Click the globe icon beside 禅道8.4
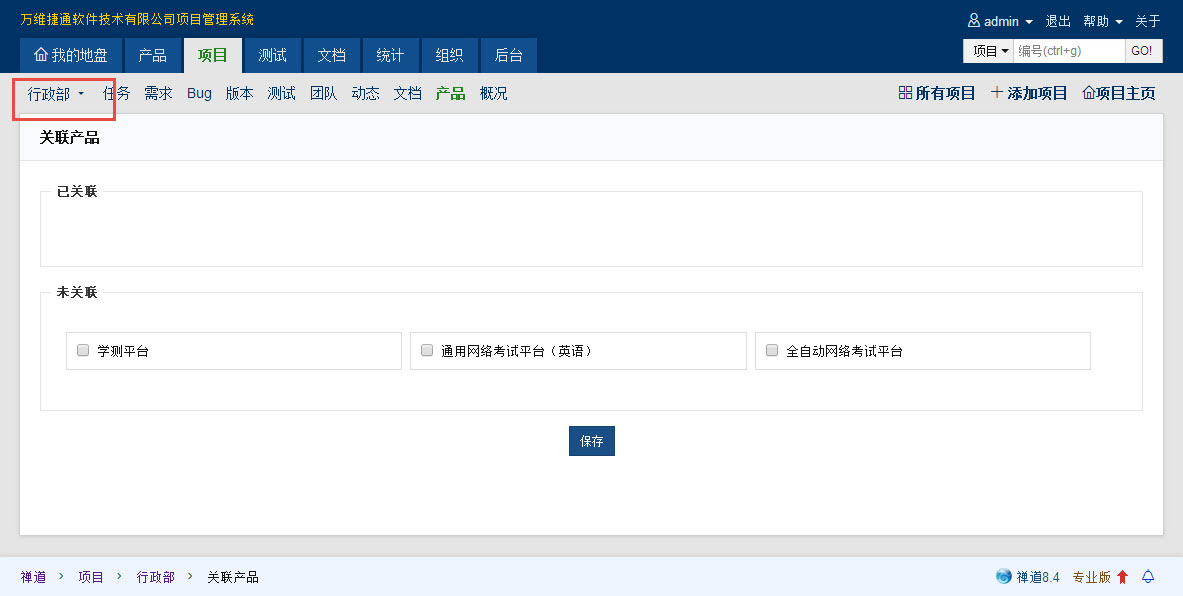The width and height of the screenshot is (1183, 596). (x=1003, y=576)
